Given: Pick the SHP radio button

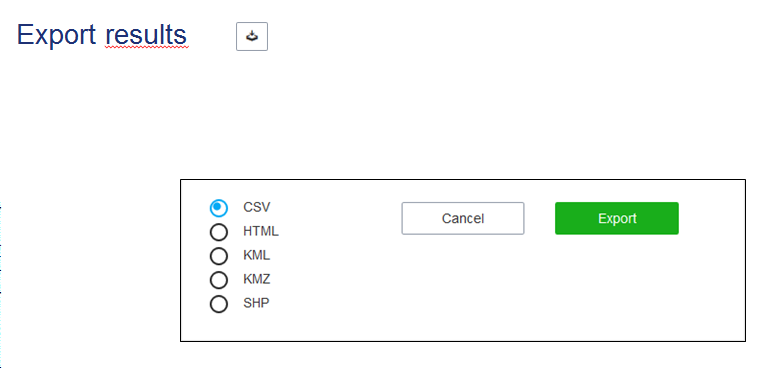Looking at the screenshot, I should click(218, 304).
